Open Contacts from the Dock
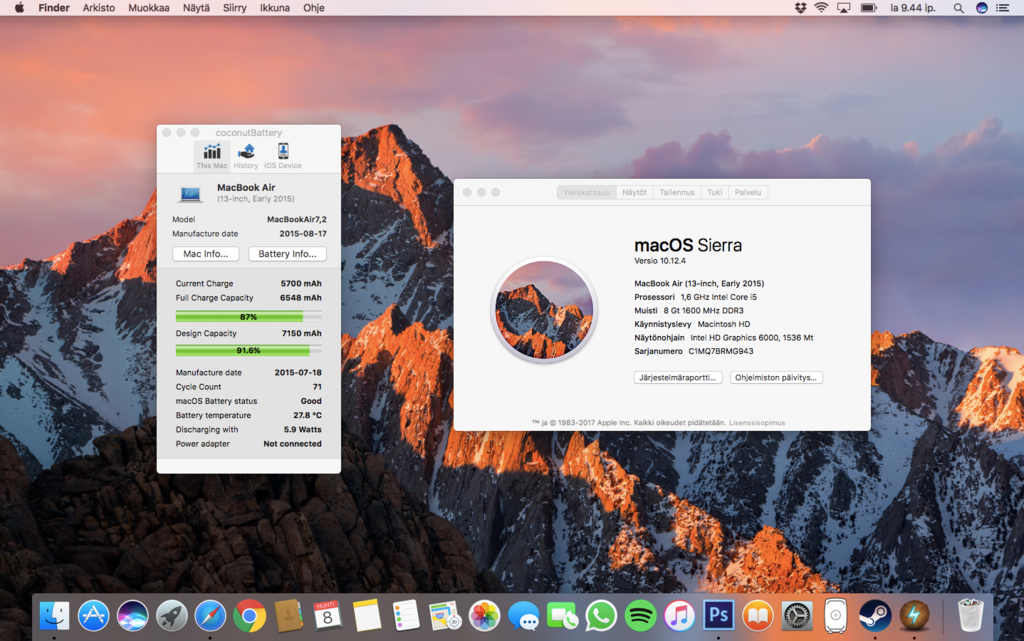 [x=289, y=616]
